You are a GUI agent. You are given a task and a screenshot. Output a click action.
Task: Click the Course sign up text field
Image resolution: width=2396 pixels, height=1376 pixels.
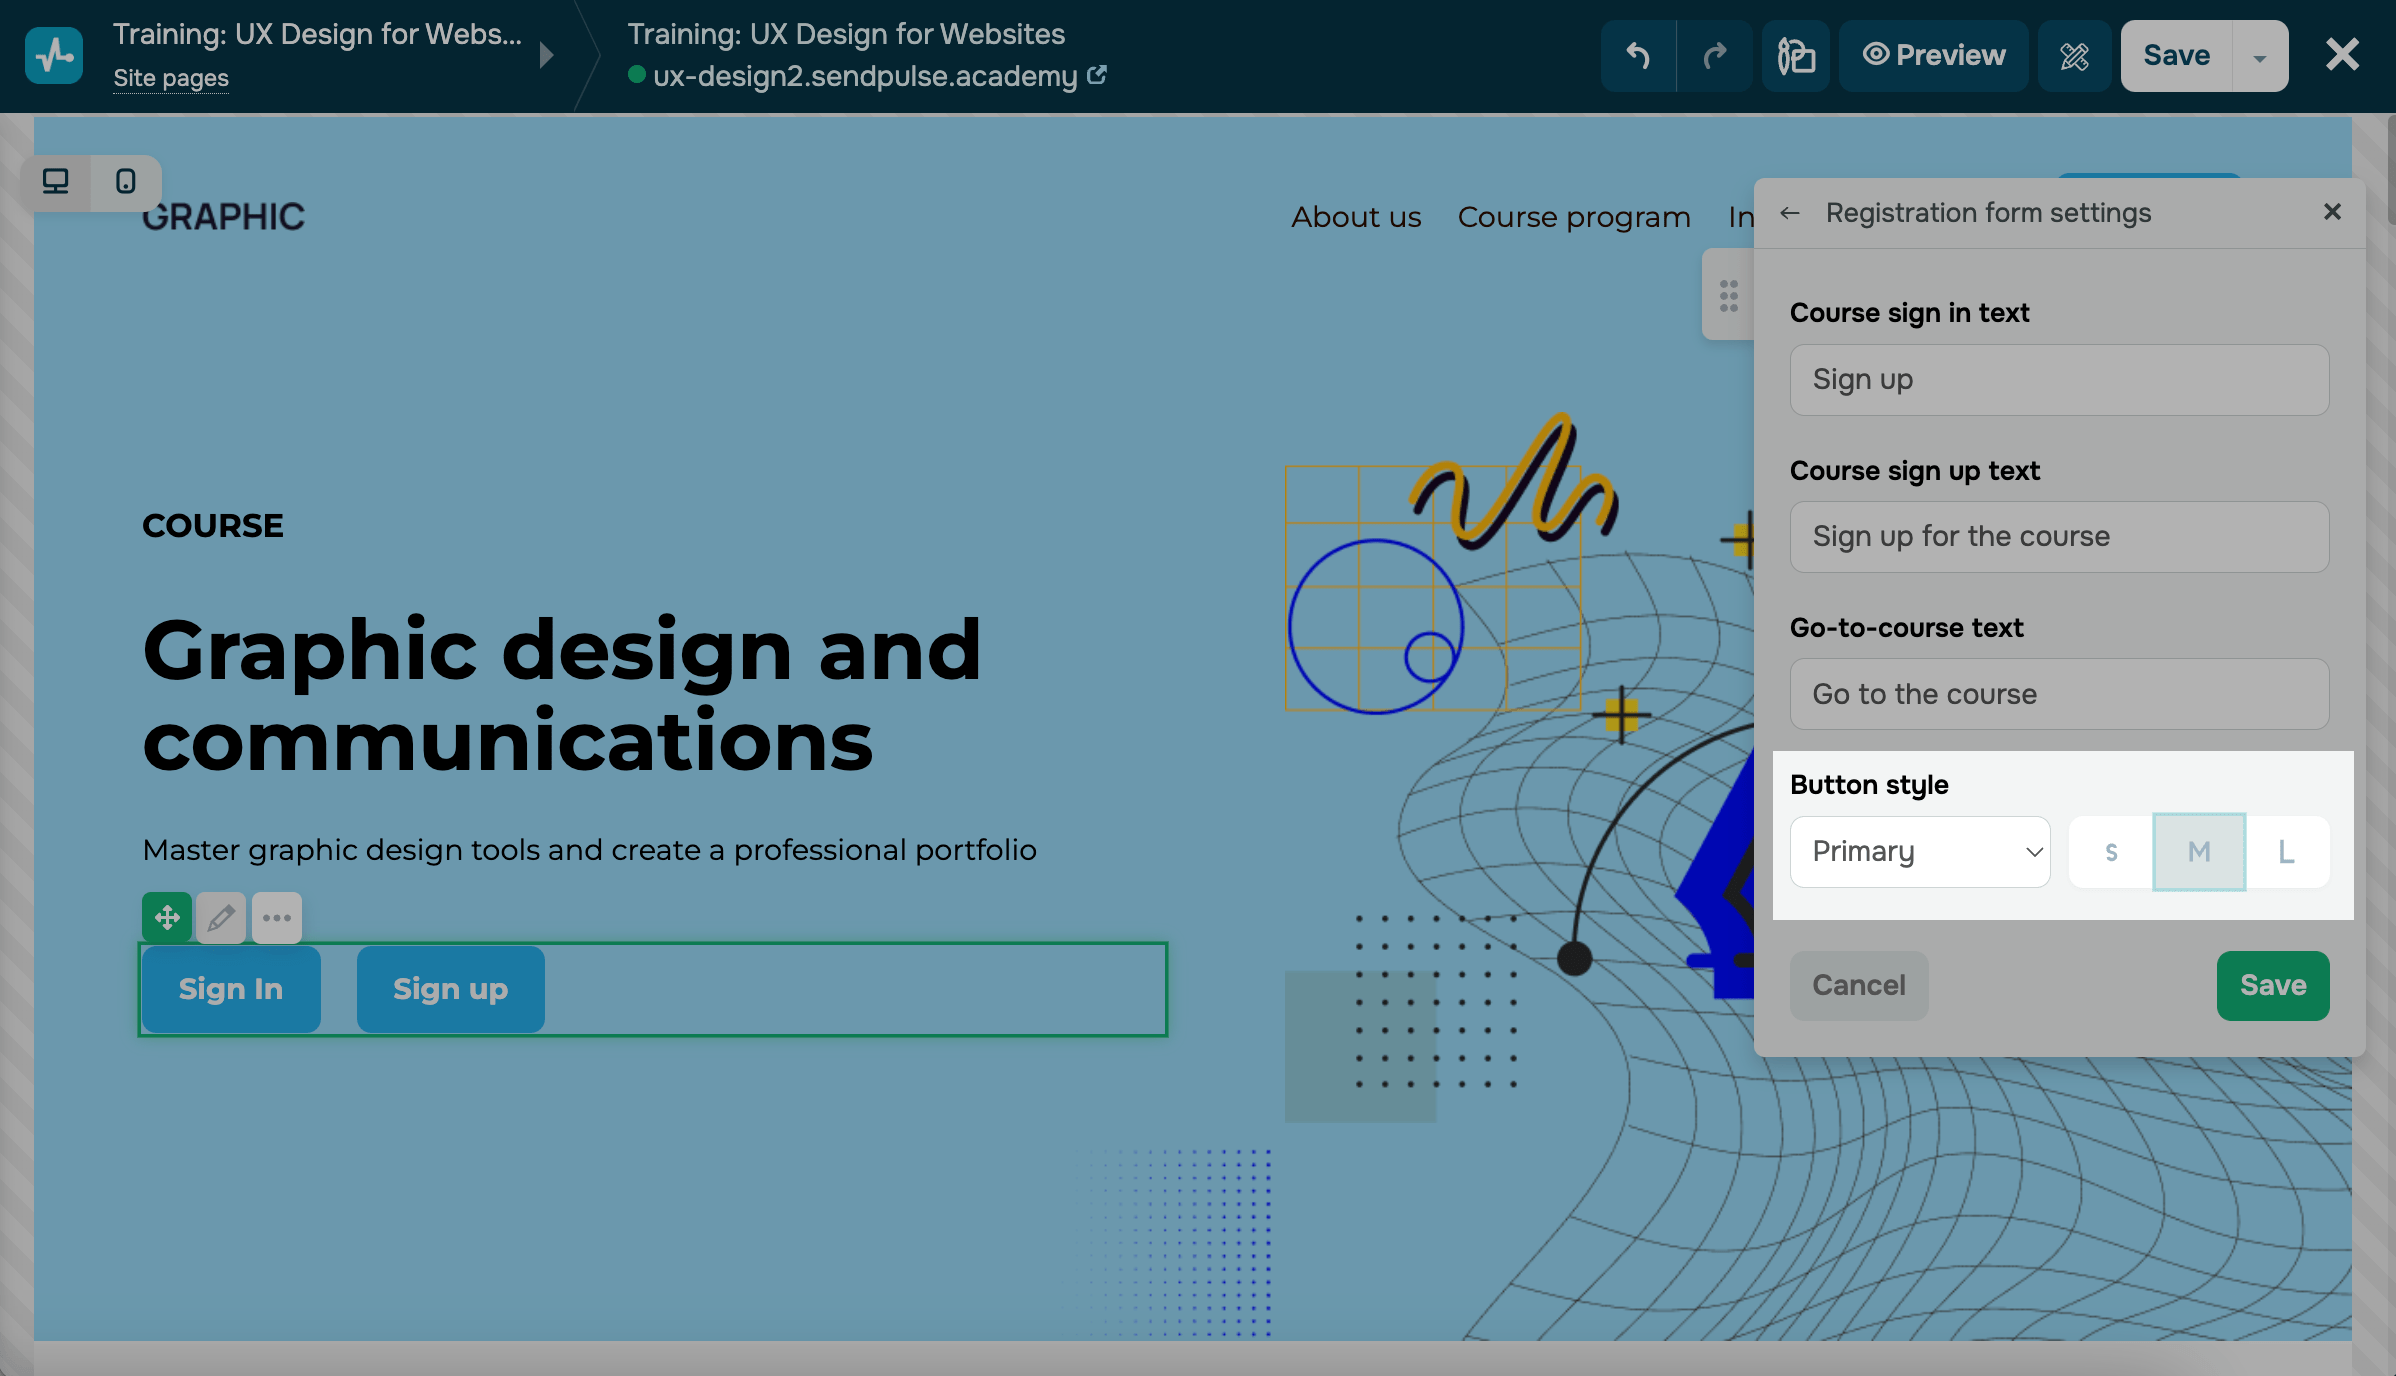coord(2059,537)
